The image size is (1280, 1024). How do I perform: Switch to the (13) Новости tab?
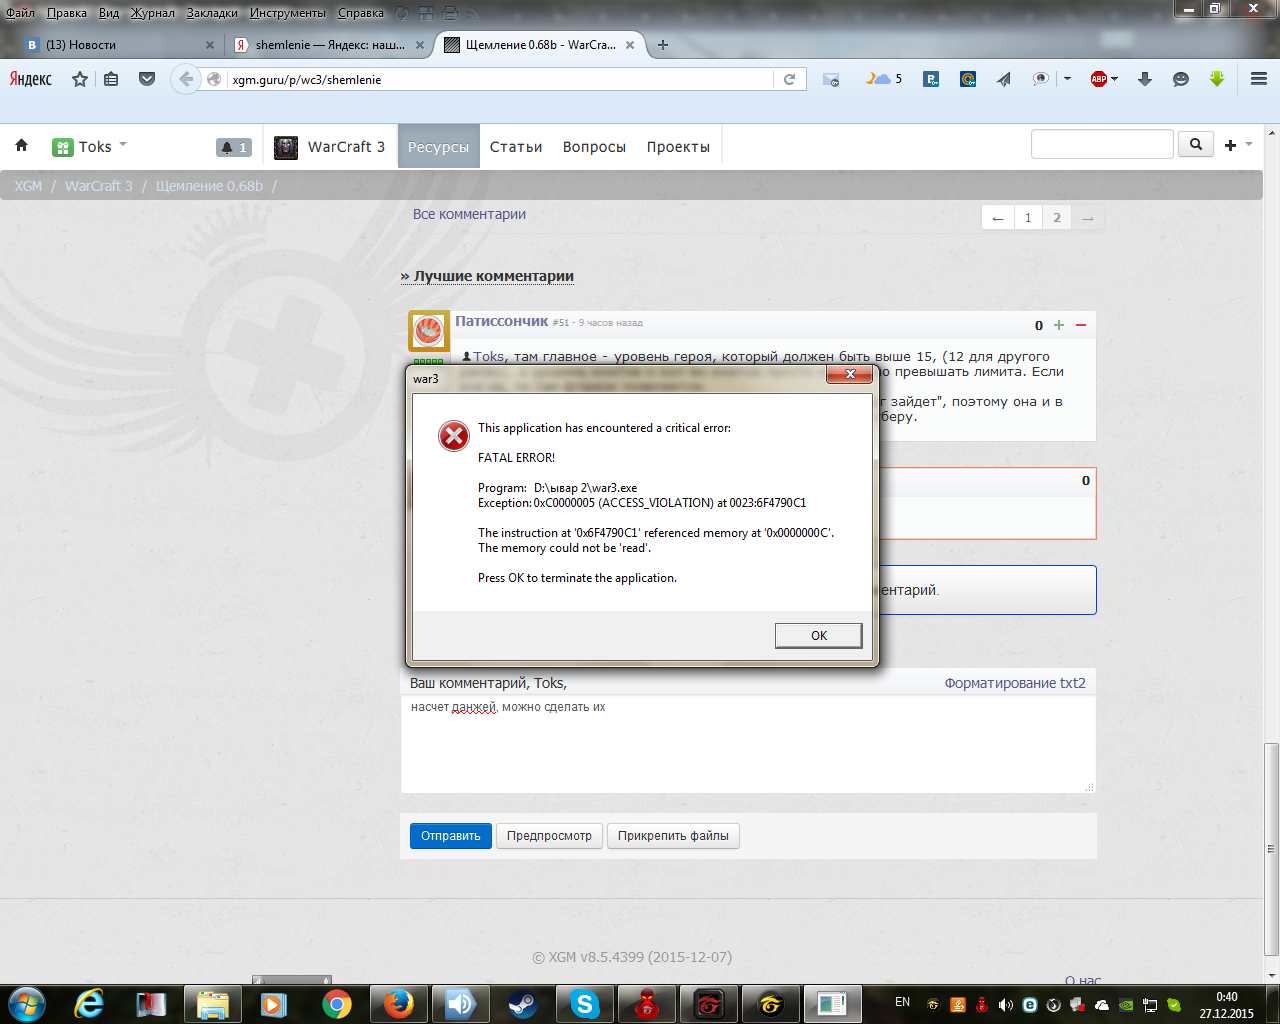(120, 45)
